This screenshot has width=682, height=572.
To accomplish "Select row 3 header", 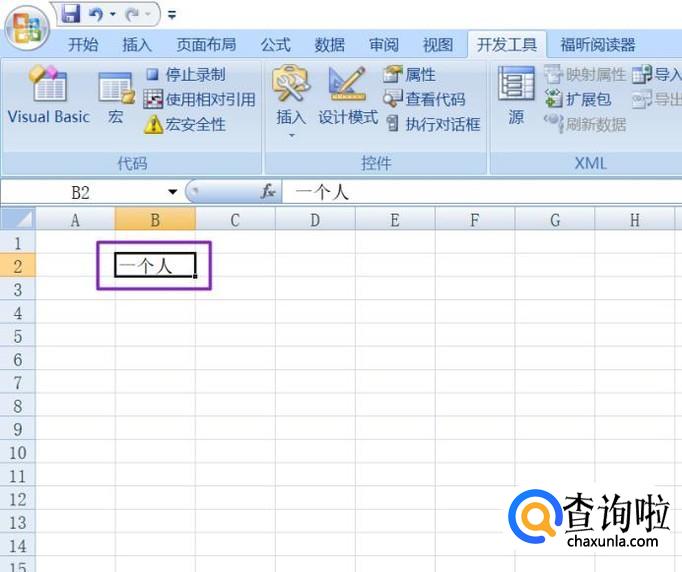I will (x=18, y=289).
